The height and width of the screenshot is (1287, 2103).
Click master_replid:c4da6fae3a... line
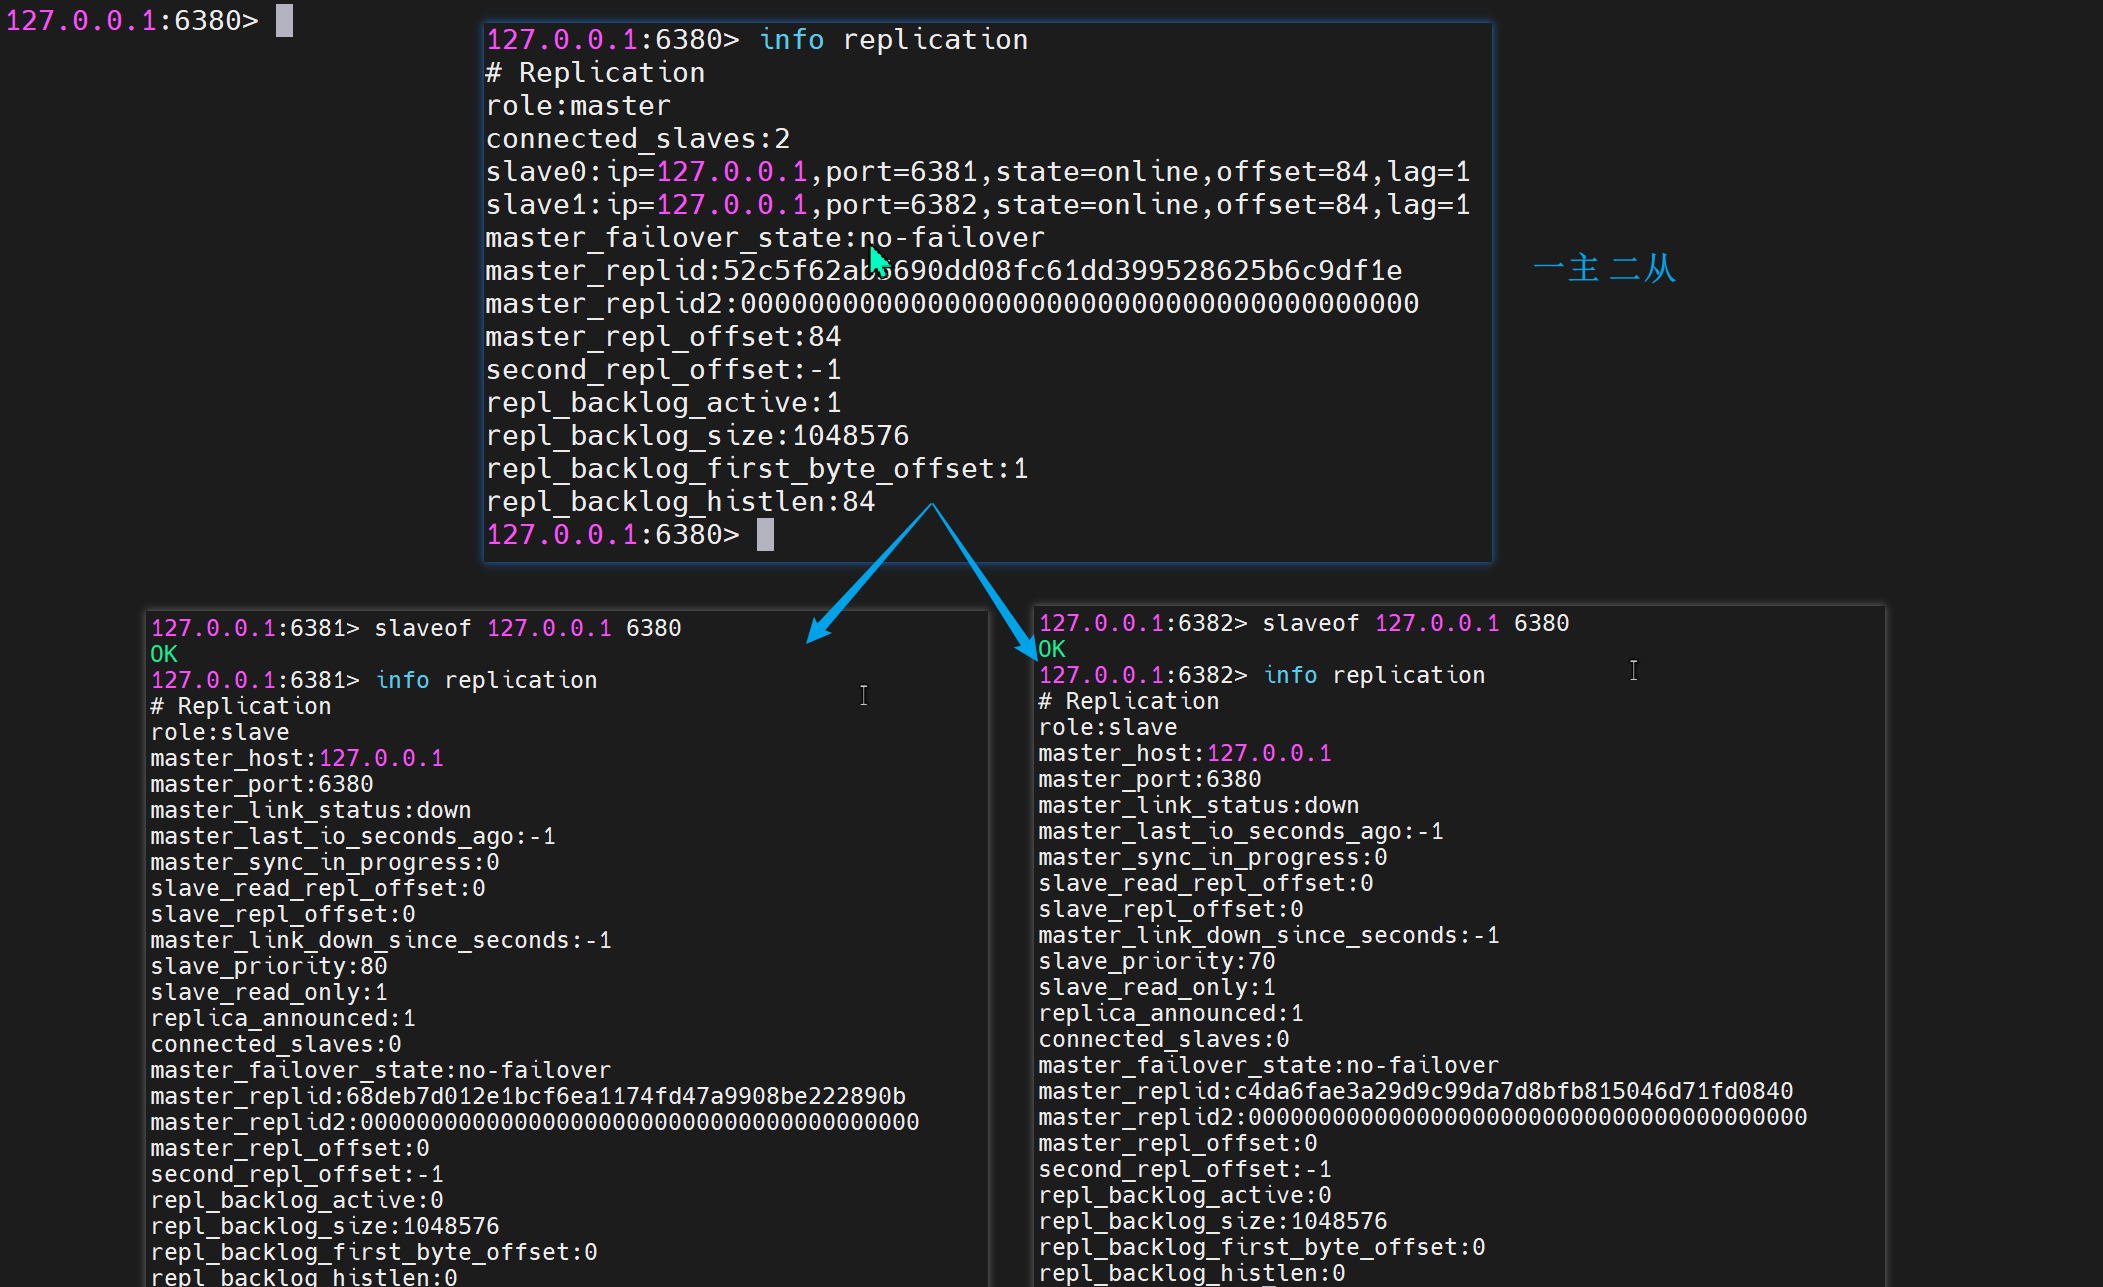(x=1416, y=1091)
